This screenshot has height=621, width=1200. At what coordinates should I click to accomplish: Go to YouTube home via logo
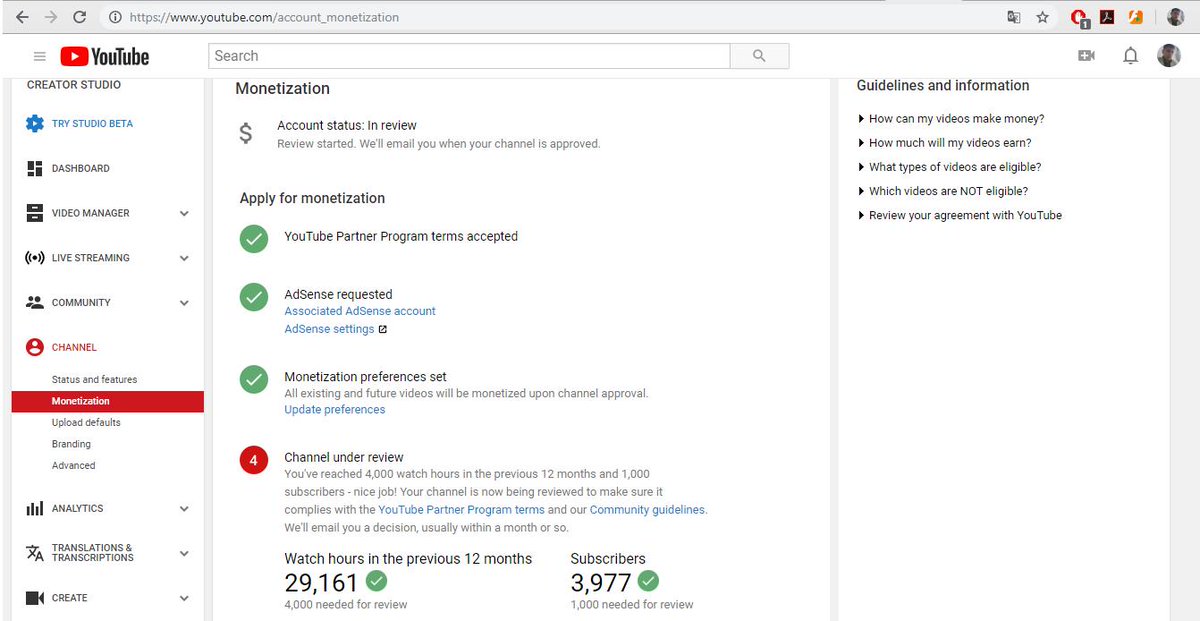(104, 56)
